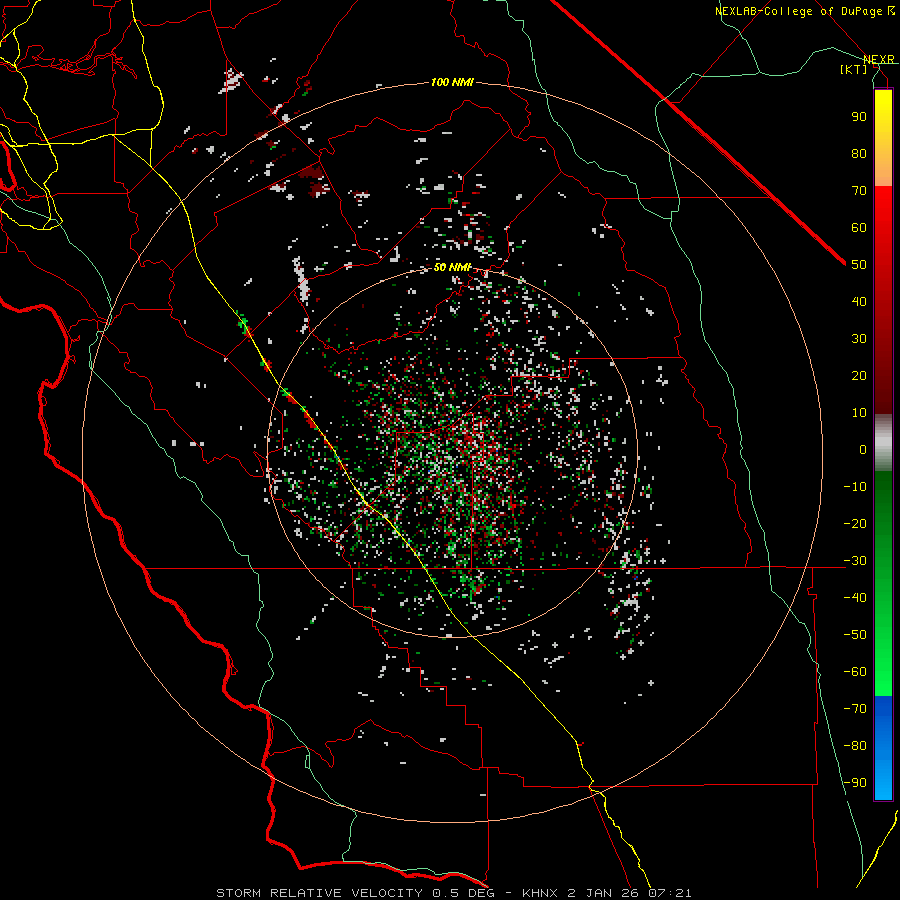The image size is (900, 900).
Task: Click the KT units label above color scale
Action: coord(854,69)
